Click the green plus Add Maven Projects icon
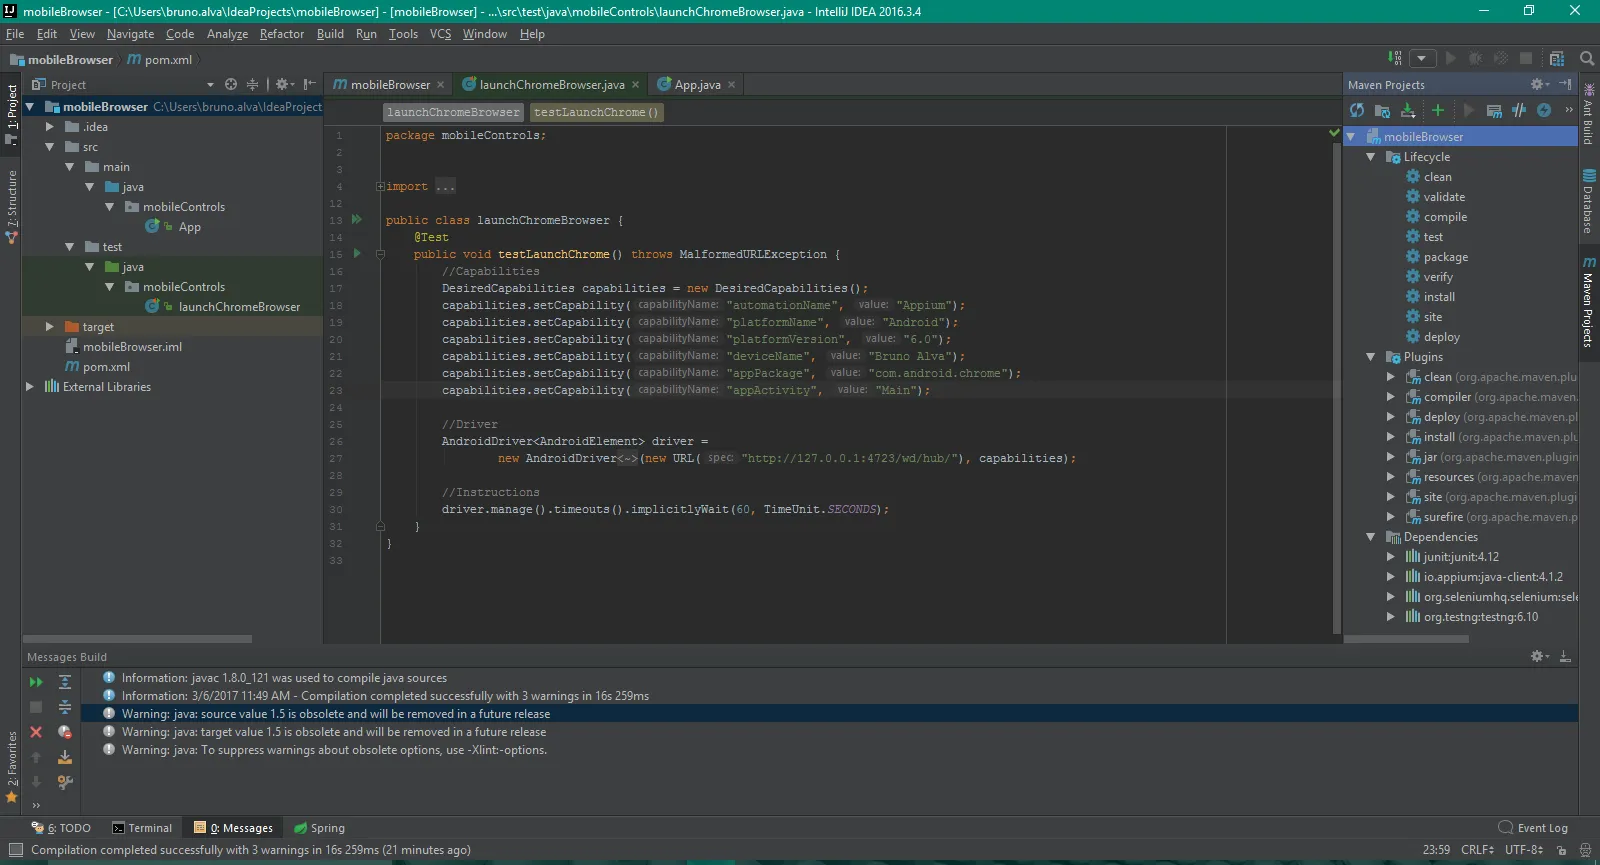The width and height of the screenshot is (1600, 865). click(1437, 111)
